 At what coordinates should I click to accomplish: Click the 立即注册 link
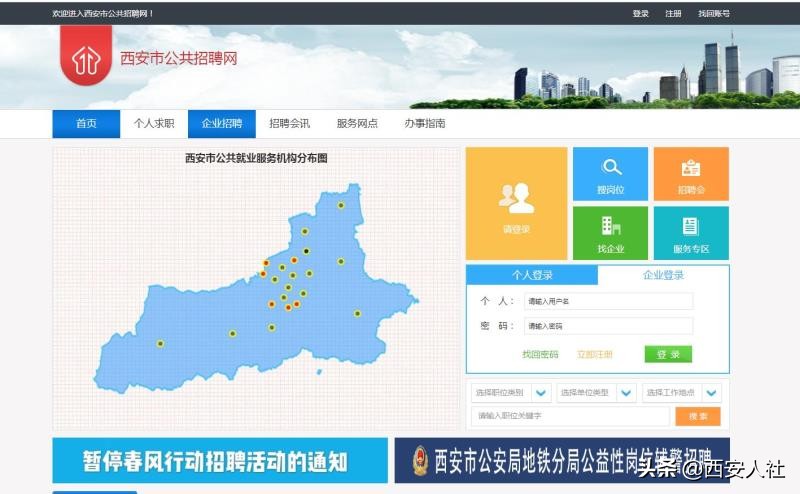[594, 354]
